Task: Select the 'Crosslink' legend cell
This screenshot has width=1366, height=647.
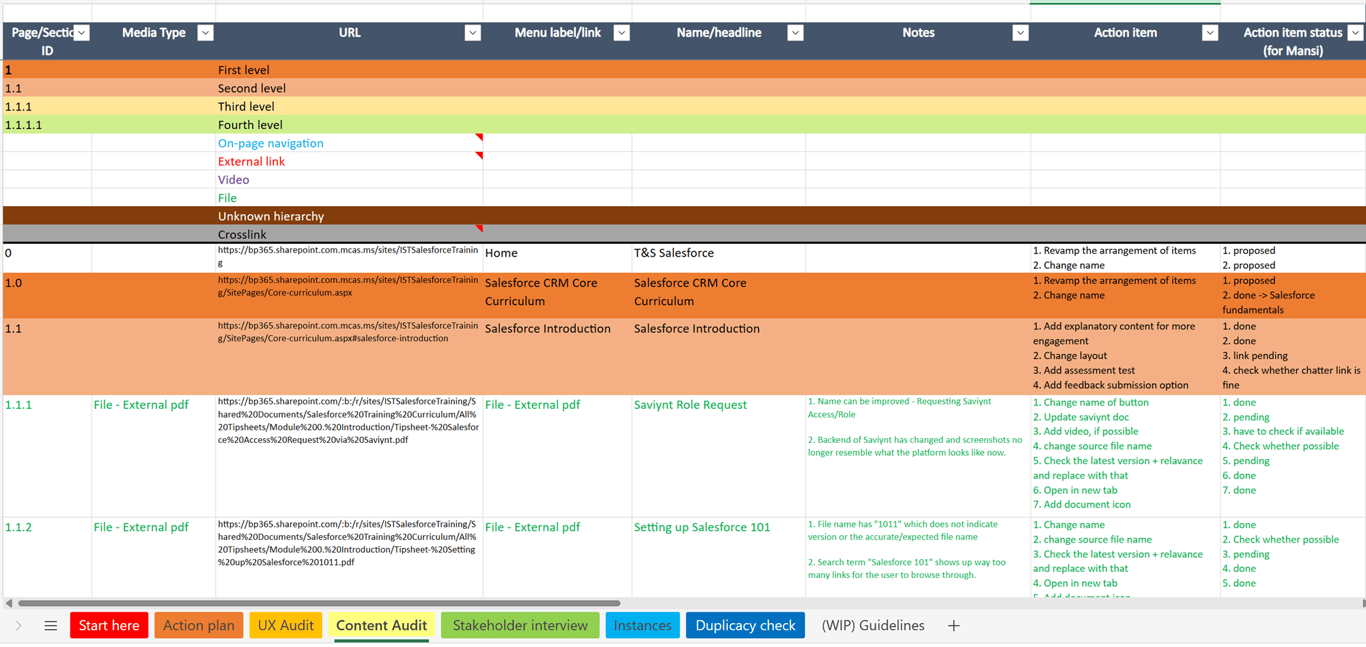Action: [x=349, y=234]
